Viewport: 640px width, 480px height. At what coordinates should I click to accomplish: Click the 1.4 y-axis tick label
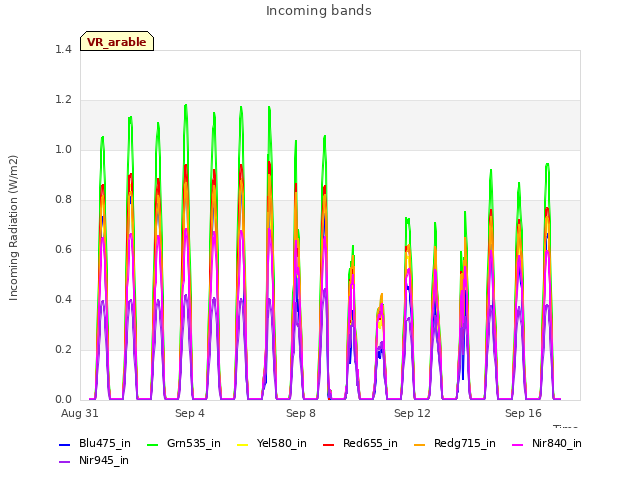coord(63,49)
